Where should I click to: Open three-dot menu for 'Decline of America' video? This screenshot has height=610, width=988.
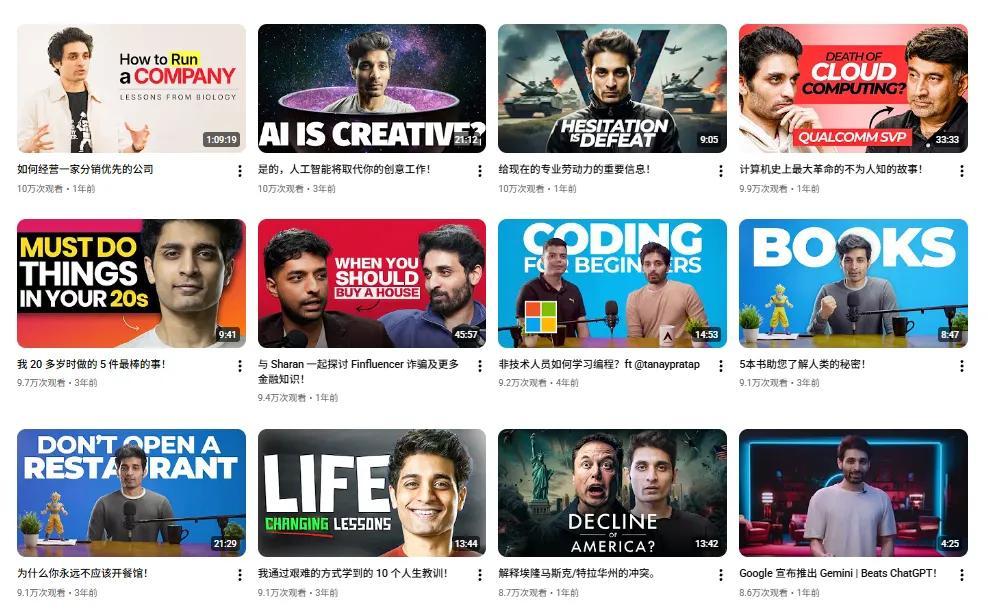pos(721,575)
